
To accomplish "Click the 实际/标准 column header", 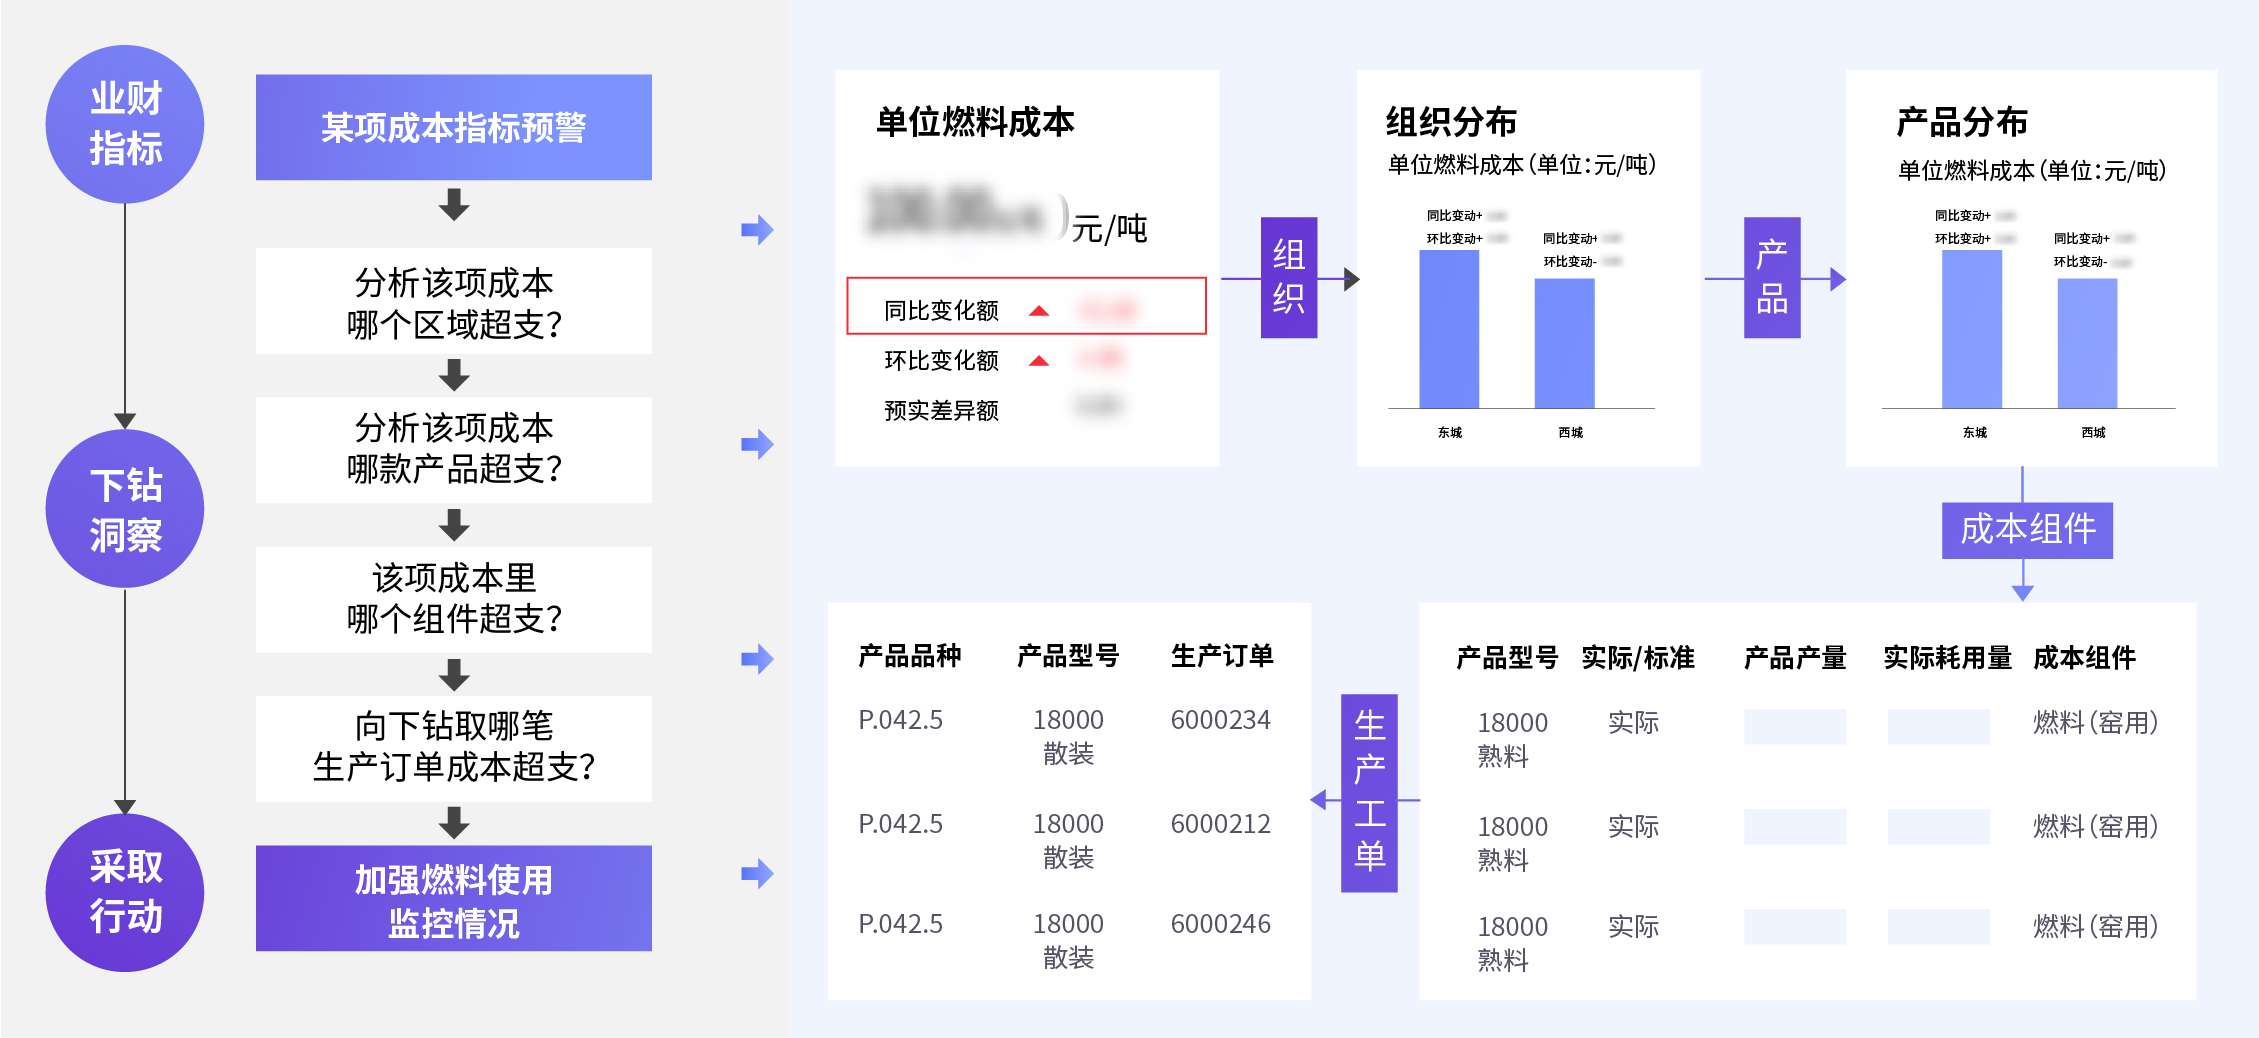I will pyautogui.click(x=1638, y=658).
